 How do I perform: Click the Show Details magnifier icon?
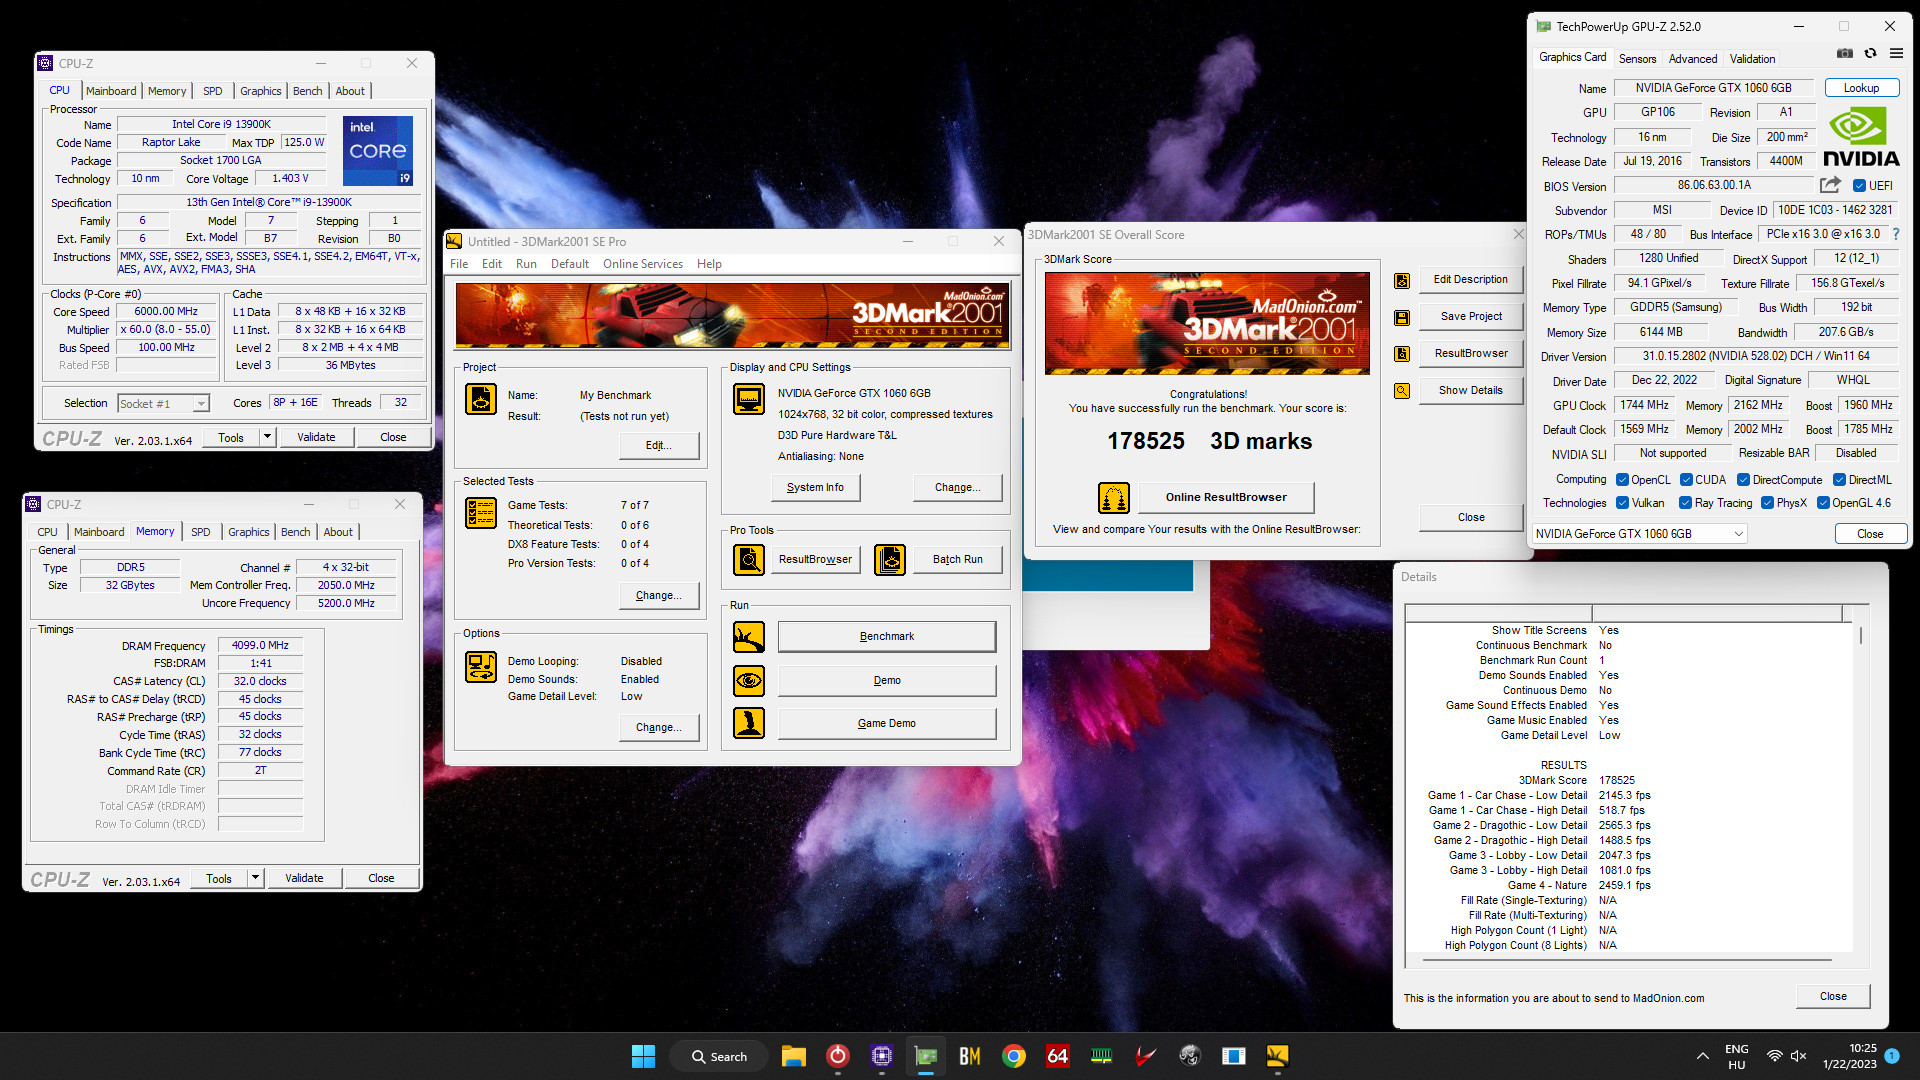(1402, 391)
